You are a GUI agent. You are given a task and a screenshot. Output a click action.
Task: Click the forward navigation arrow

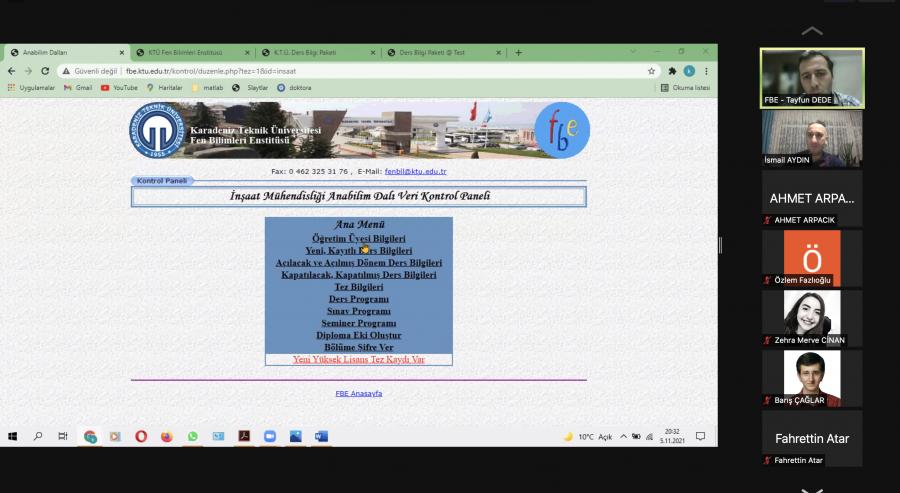(28, 71)
